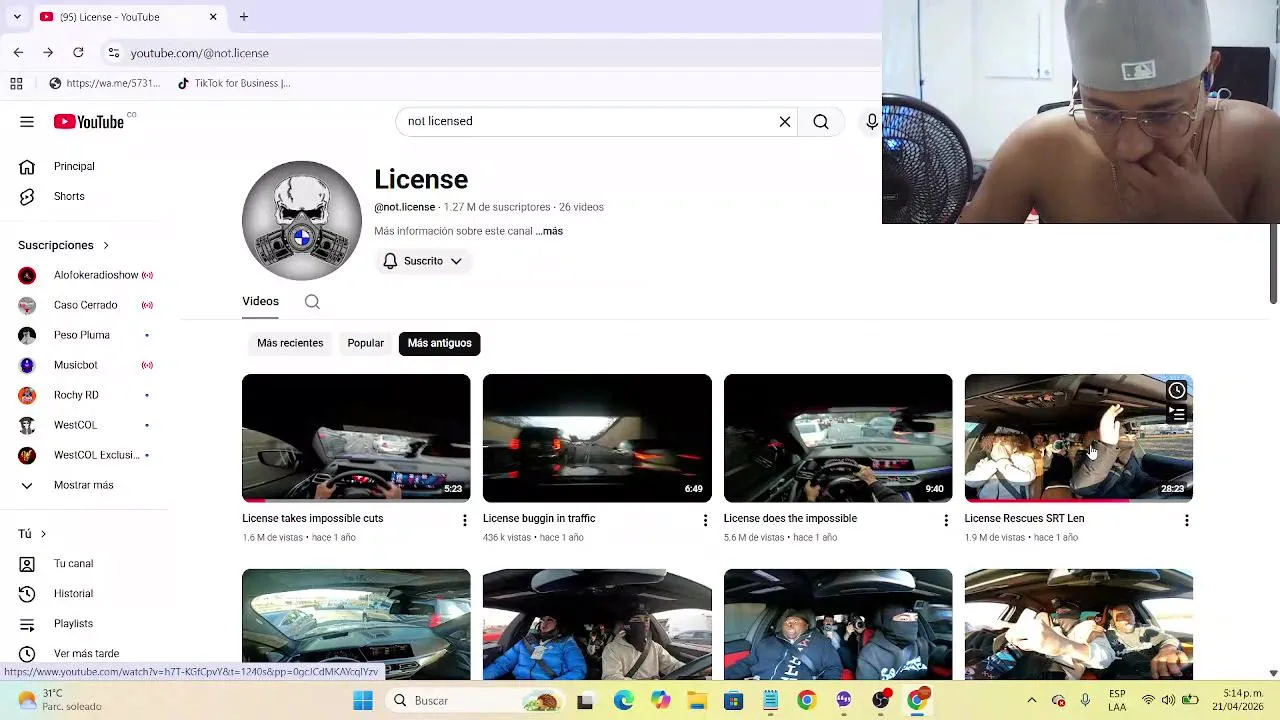Image resolution: width=1280 pixels, height=720 pixels.
Task: Go back in browser
Action: click(x=18, y=52)
